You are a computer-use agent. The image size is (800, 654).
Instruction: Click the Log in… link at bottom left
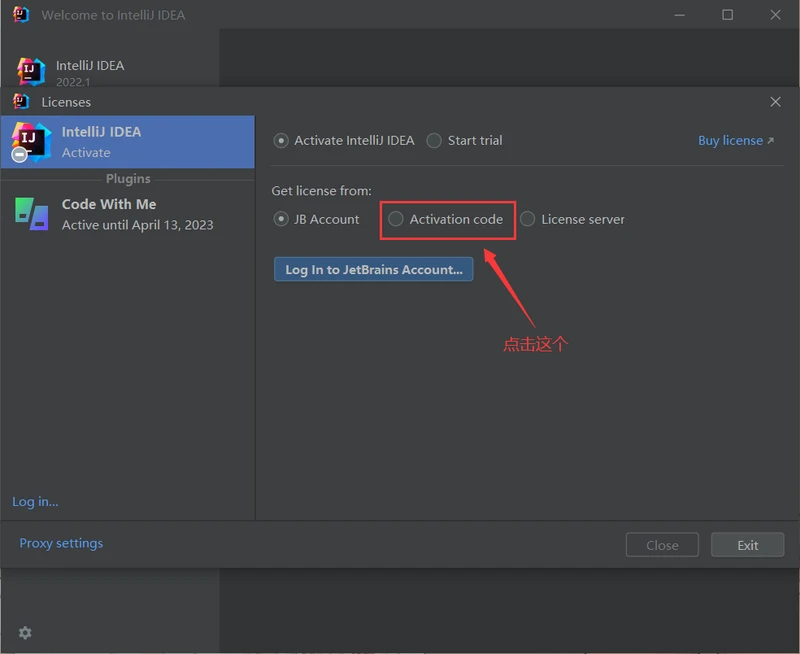click(35, 502)
